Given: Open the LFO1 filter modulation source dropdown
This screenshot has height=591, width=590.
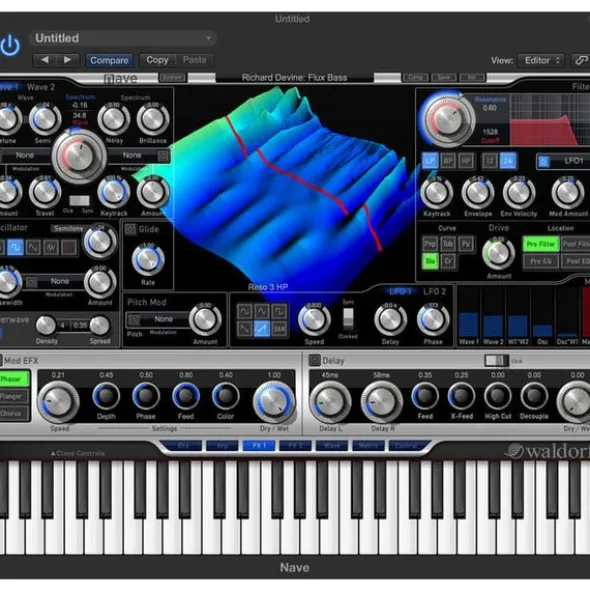Looking at the screenshot, I should click(x=563, y=161).
